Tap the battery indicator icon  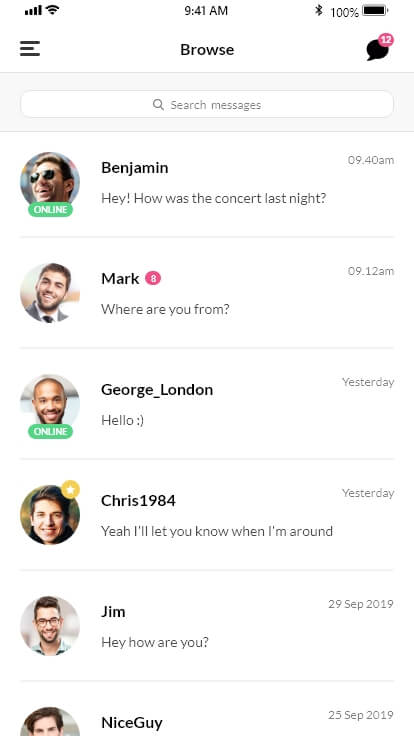tap(375, 10)
